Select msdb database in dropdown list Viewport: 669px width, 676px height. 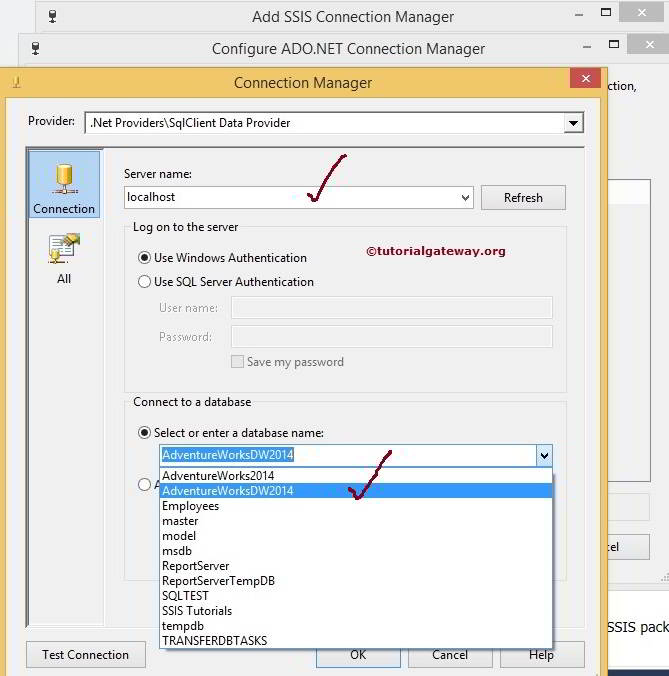pos(356,551)
